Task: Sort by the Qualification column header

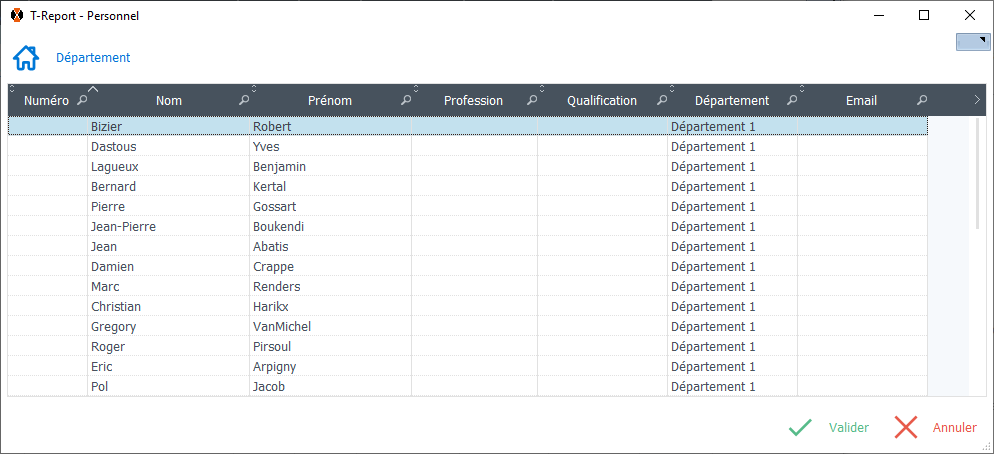Action: 601,100
